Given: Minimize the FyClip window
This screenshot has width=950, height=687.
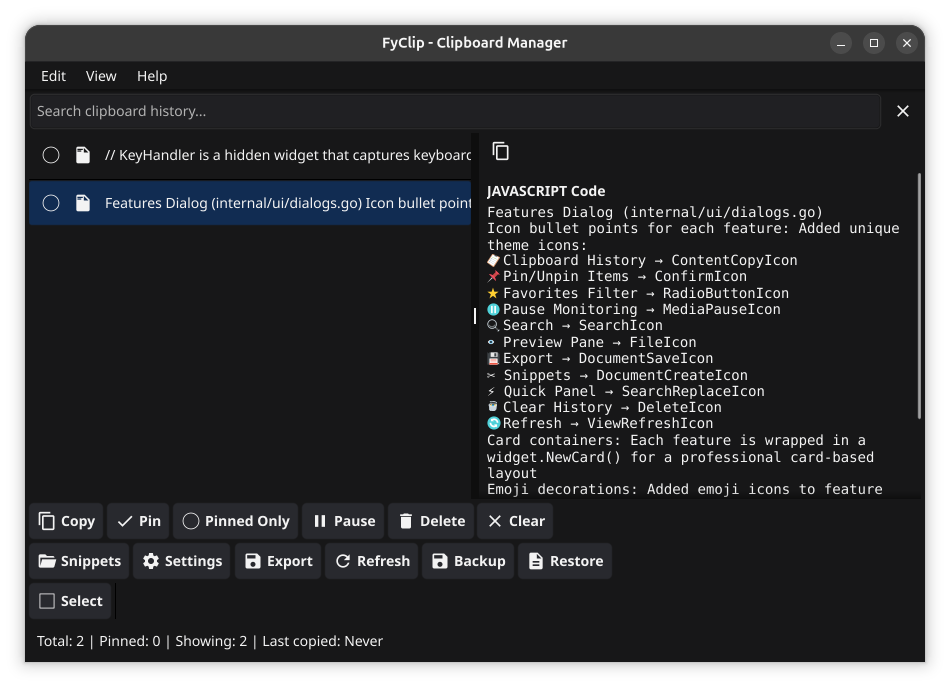Looking at the screenshot, I should [841, 43].
